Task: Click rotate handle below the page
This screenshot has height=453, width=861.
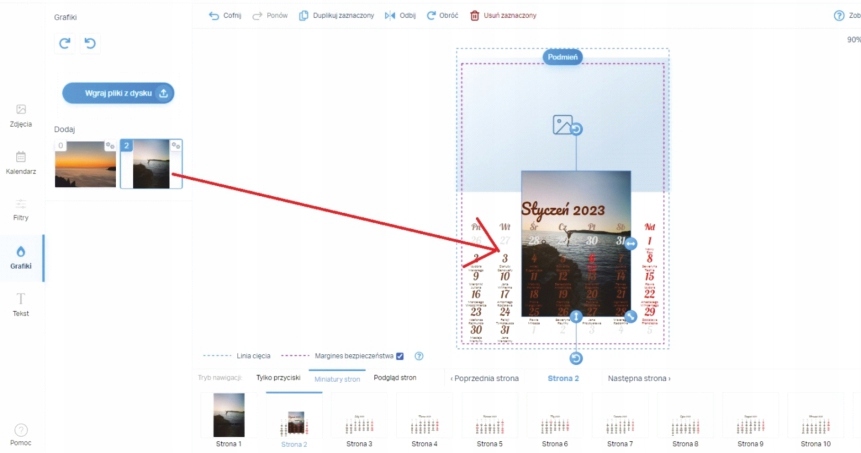Action: (575, 358)
